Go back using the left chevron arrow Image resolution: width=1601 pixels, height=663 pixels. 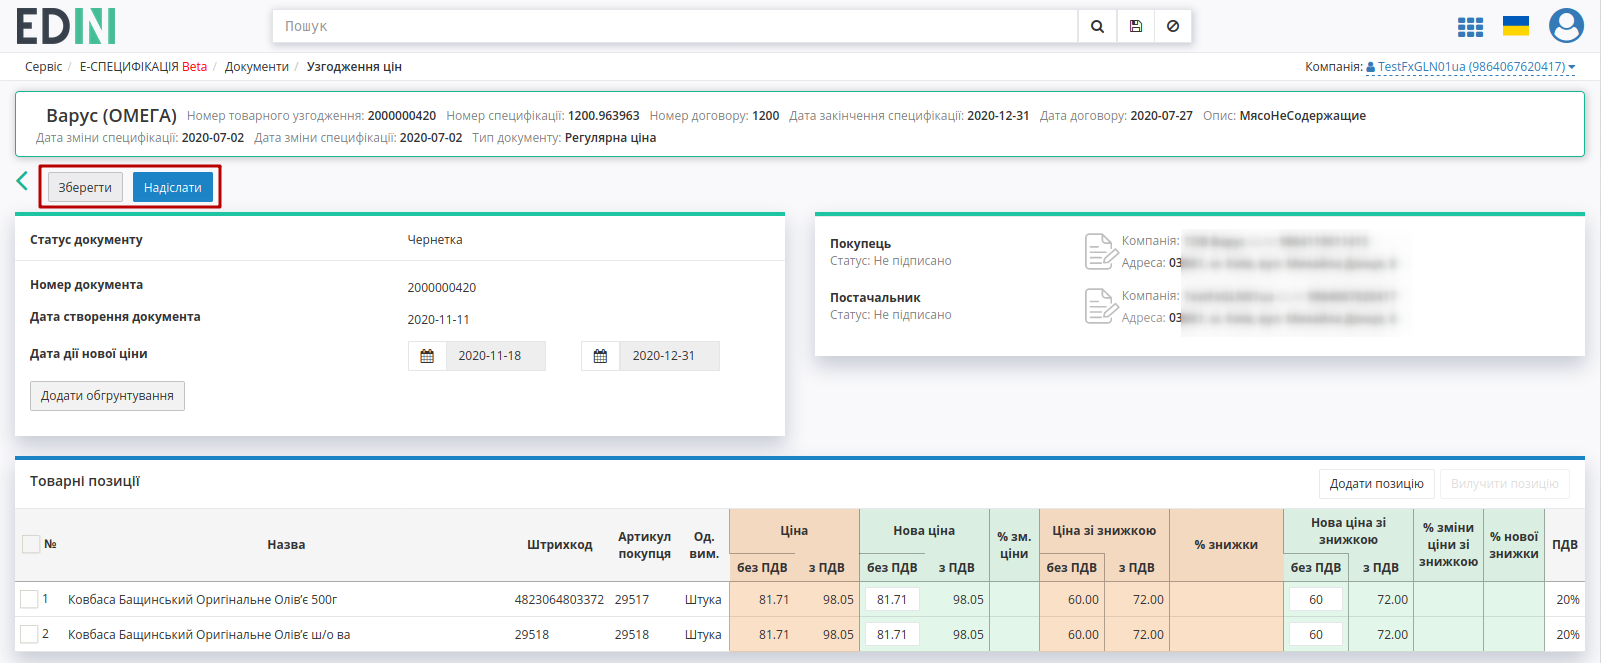(22, 181)
